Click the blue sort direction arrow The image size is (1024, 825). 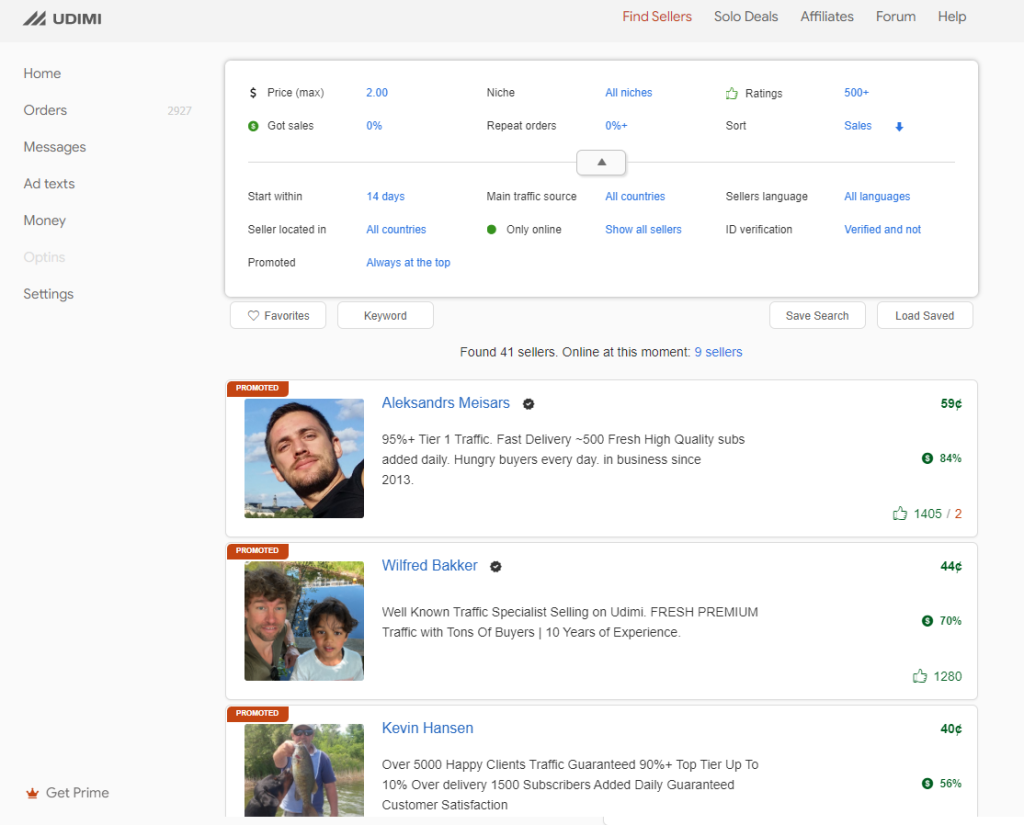point(899,127)
